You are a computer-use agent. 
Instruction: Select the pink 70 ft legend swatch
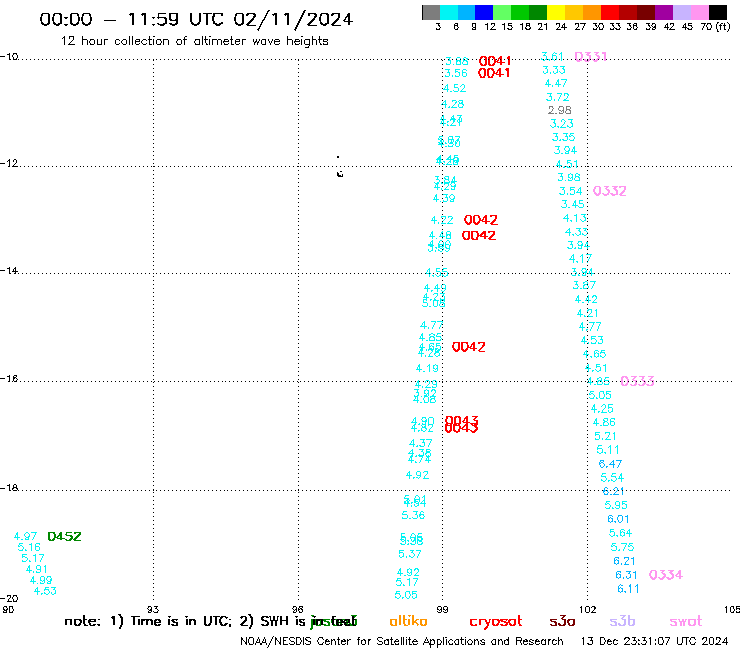699,12
